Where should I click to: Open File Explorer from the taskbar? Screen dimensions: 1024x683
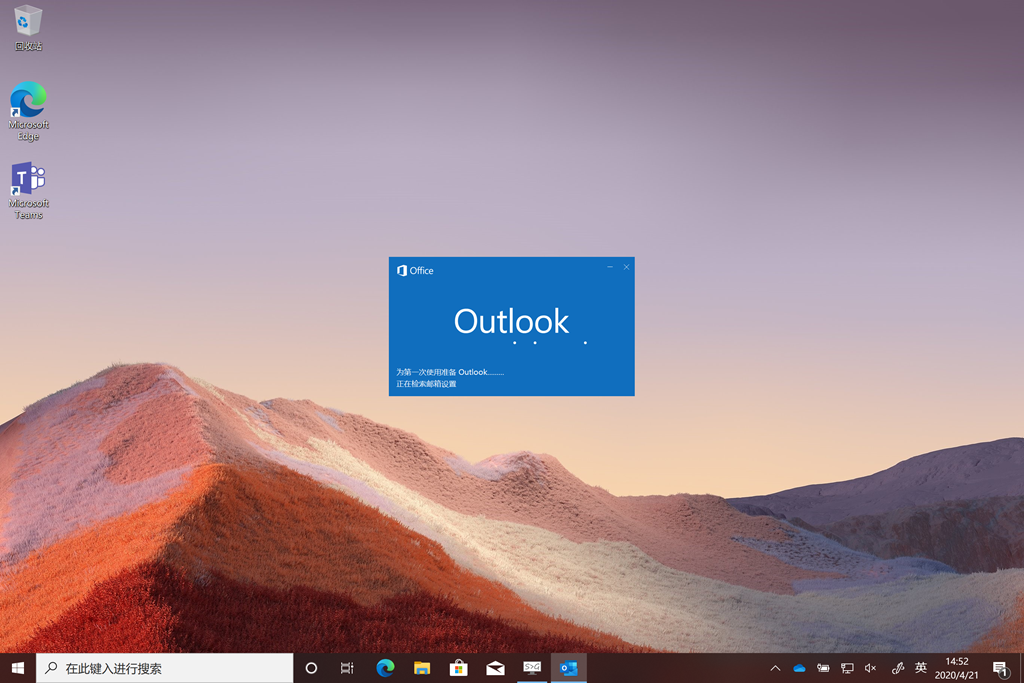pos(422,668)
